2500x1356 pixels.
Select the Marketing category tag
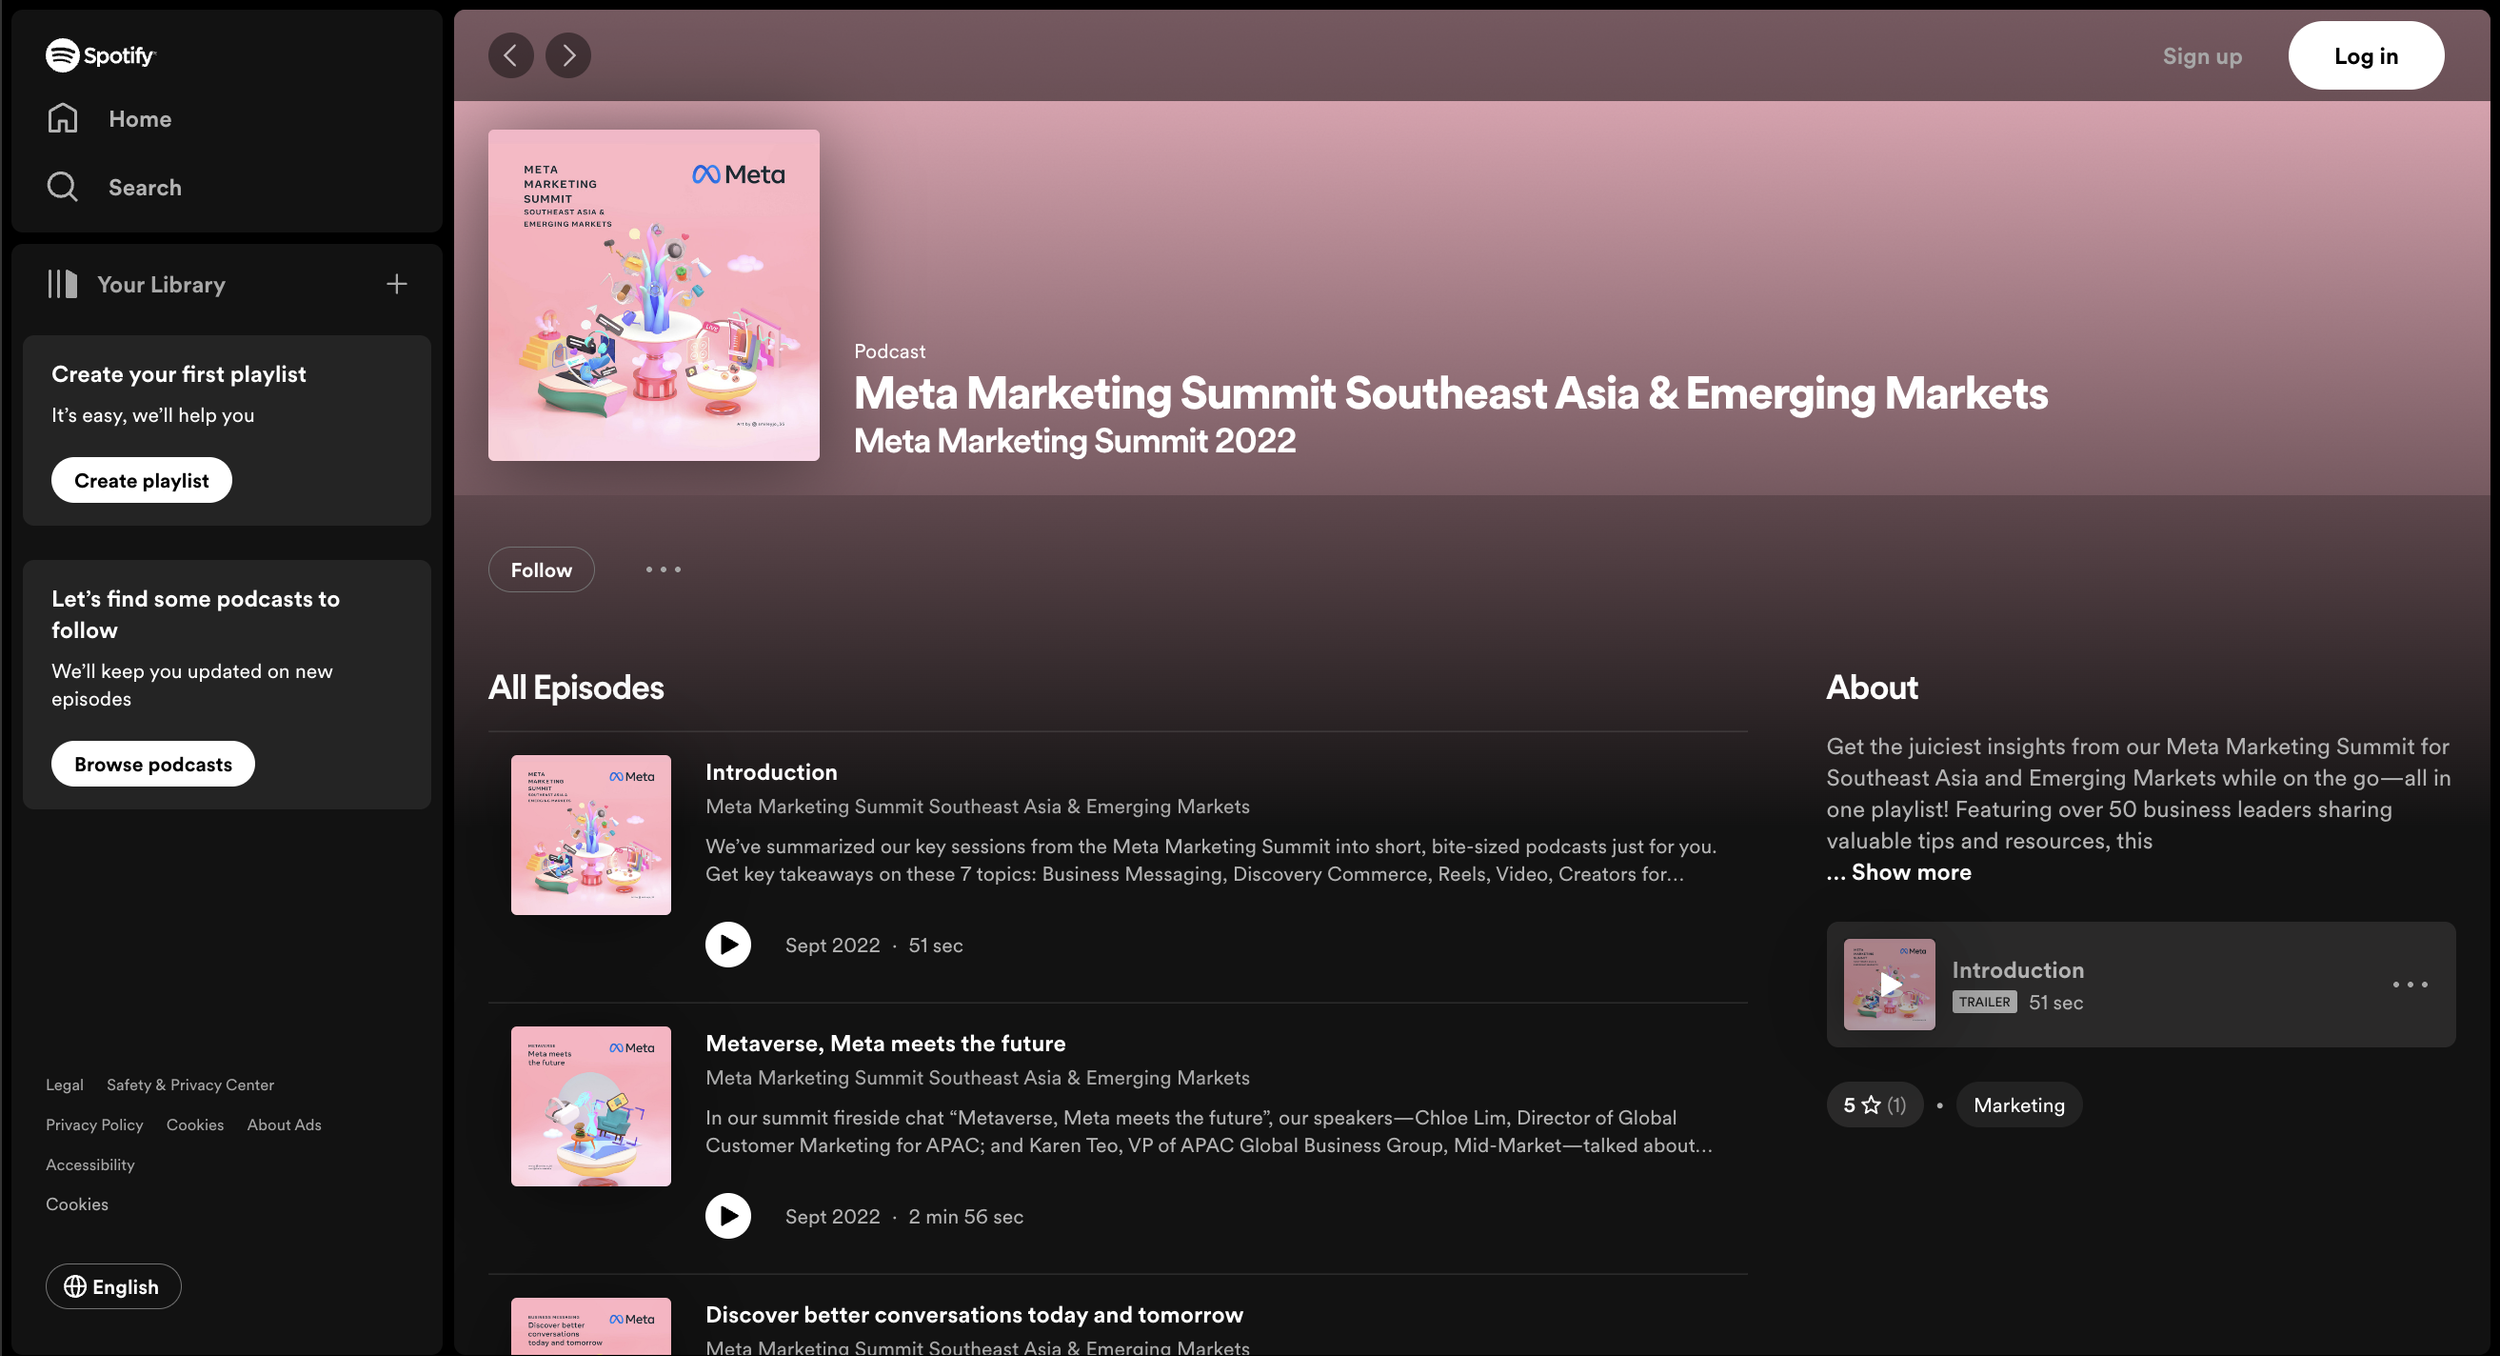tap(2018, 1104)
